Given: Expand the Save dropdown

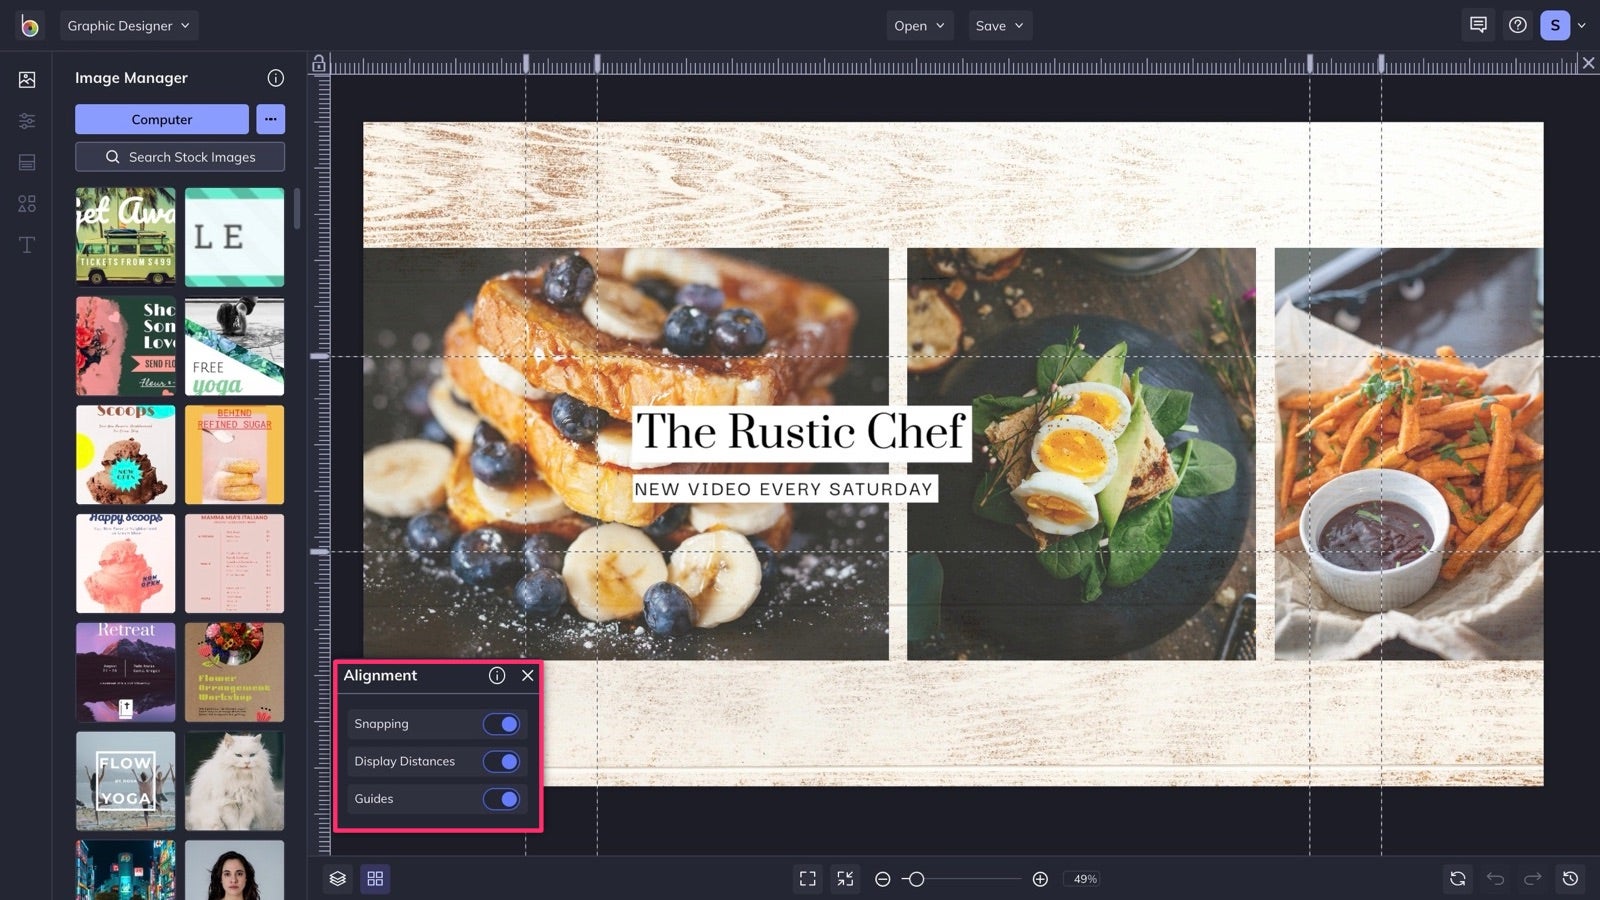Looking at the screenshot, I should pyautogui.click(x=999, y=25).
